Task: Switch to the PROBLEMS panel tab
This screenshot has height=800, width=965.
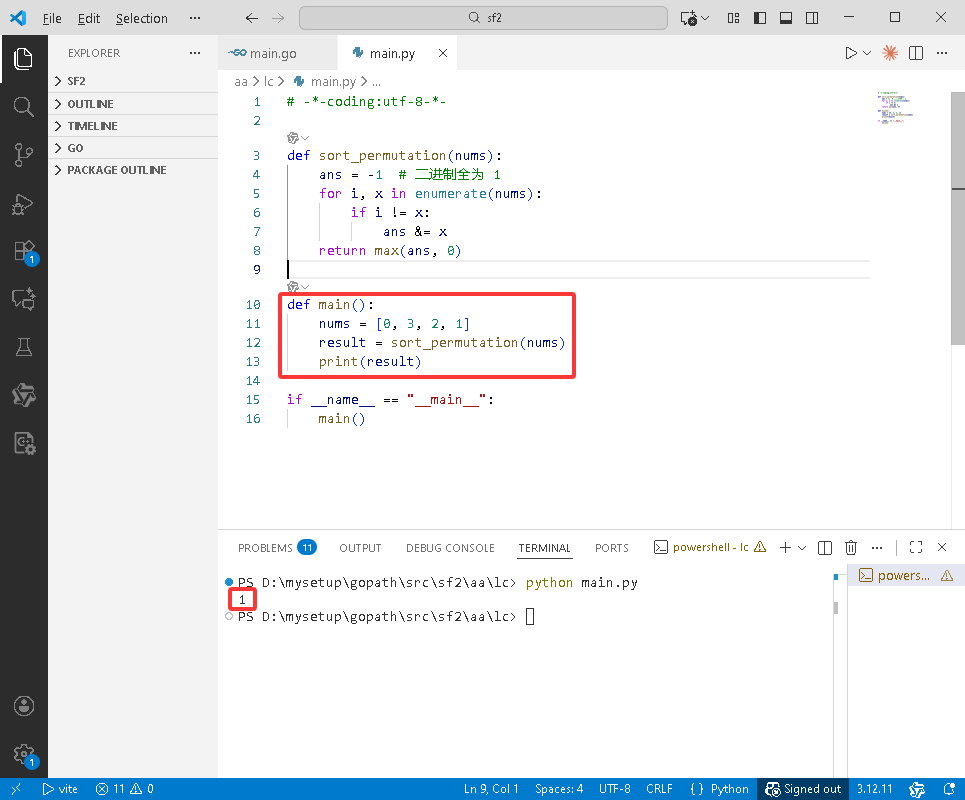Action: coord(277,548)
